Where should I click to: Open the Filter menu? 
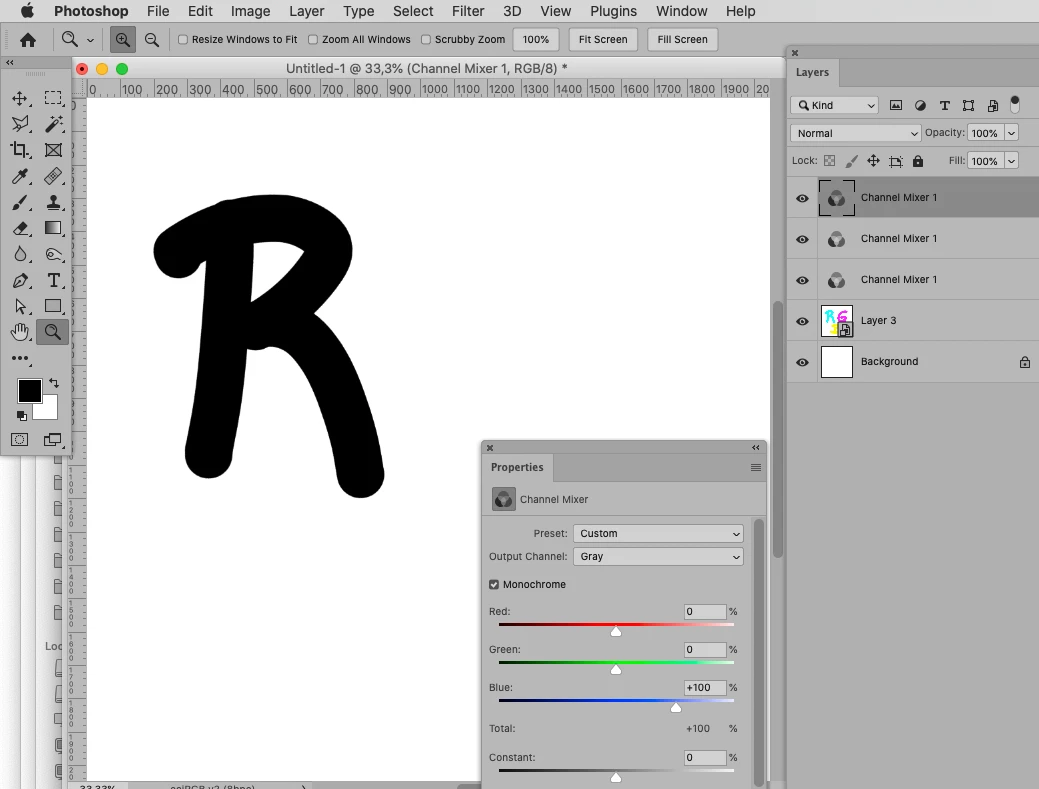click(x=468, y=11)
